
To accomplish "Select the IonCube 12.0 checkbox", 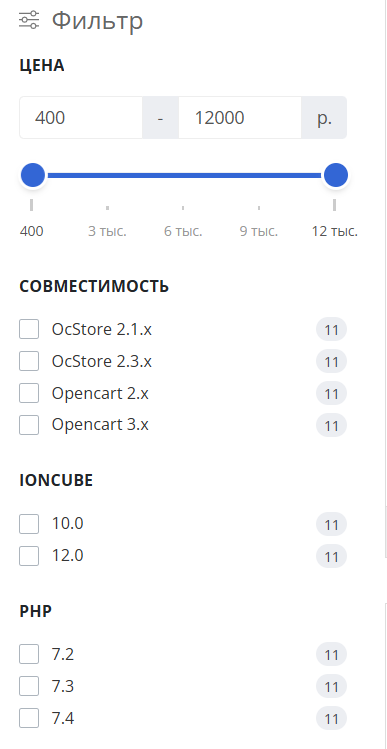I will click(29, 556).
